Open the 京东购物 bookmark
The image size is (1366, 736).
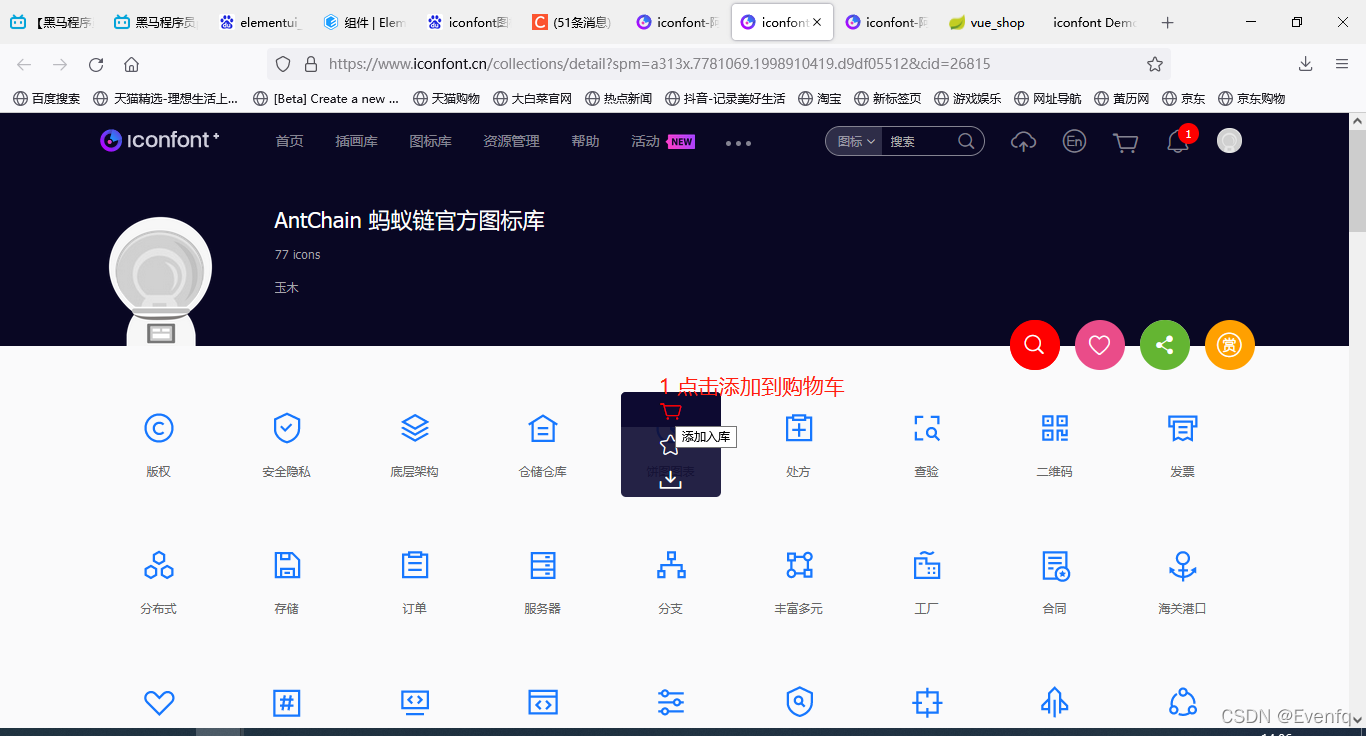(x=1251, y=98)
